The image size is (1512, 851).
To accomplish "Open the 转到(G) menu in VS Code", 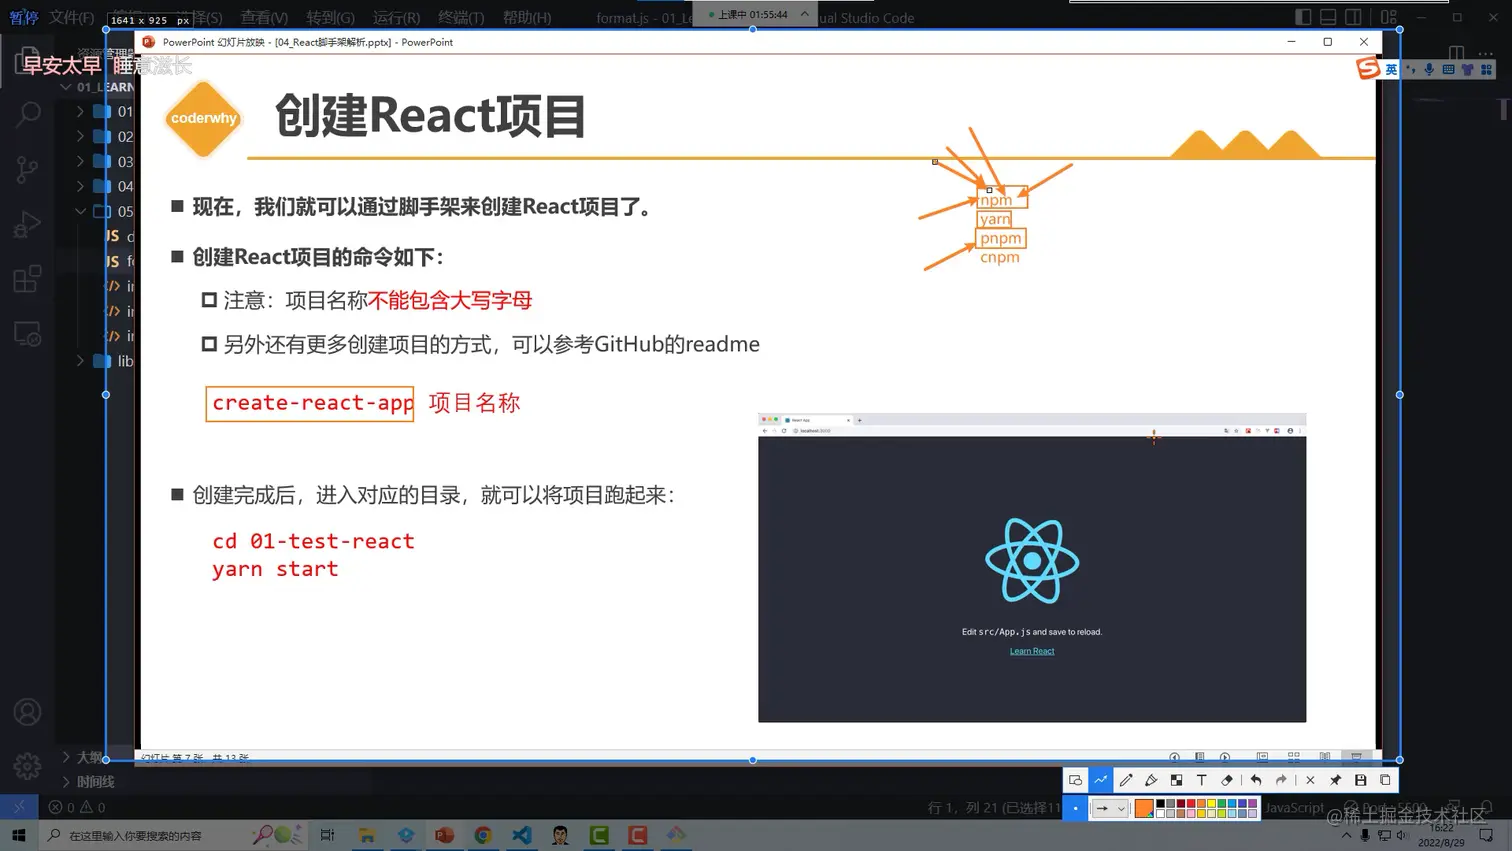I will [x=331, y=18].
